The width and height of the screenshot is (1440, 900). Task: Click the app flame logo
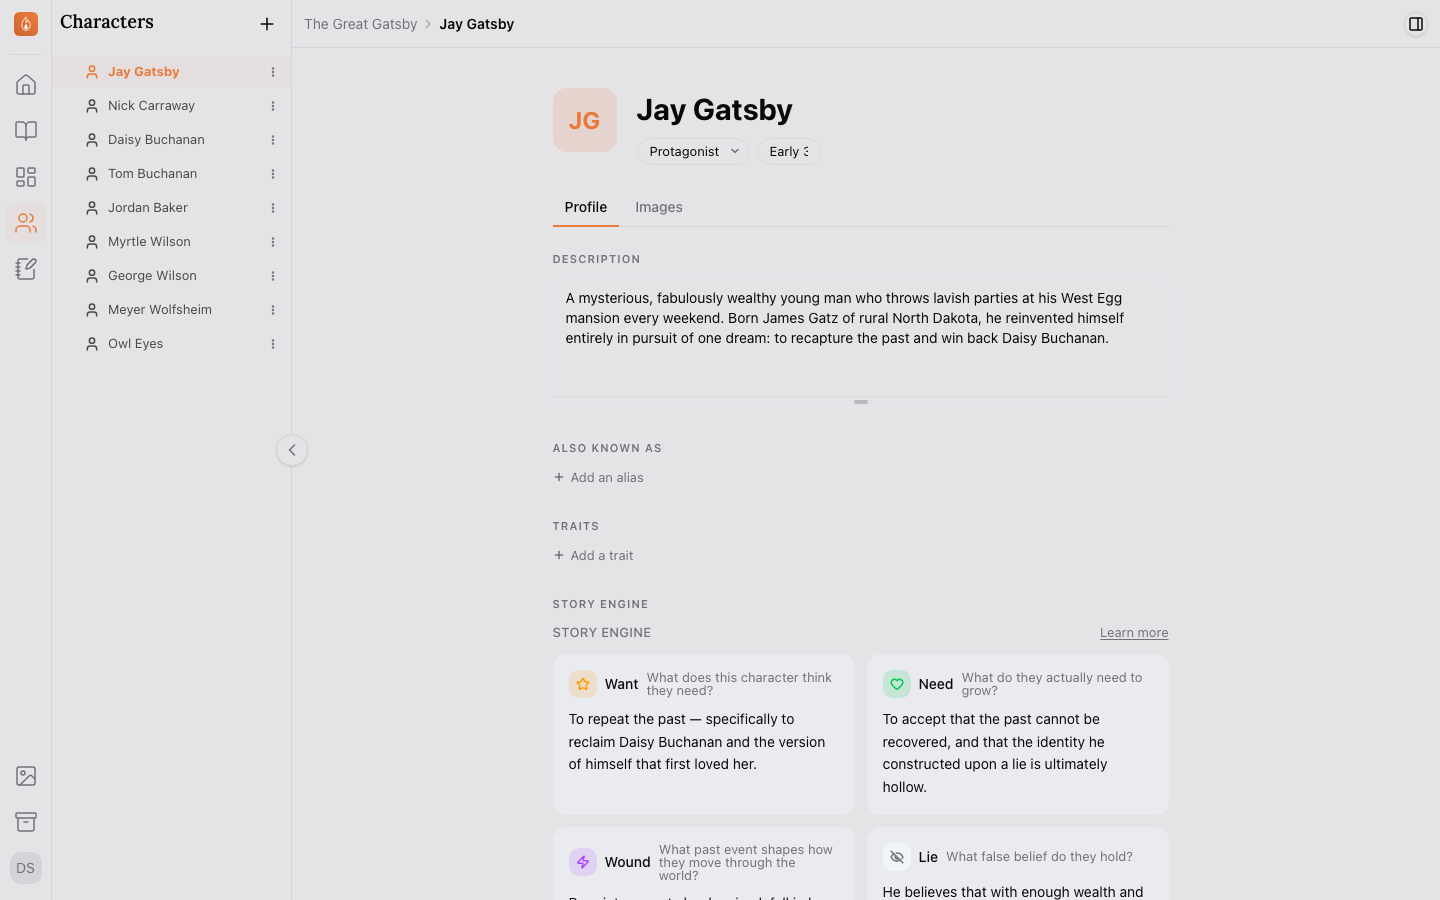[x=26, y=24]
